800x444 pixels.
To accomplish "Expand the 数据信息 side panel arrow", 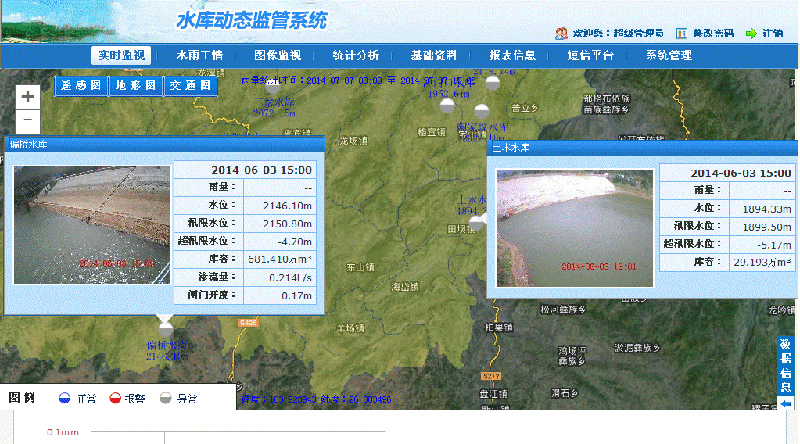I will point(786,403).
